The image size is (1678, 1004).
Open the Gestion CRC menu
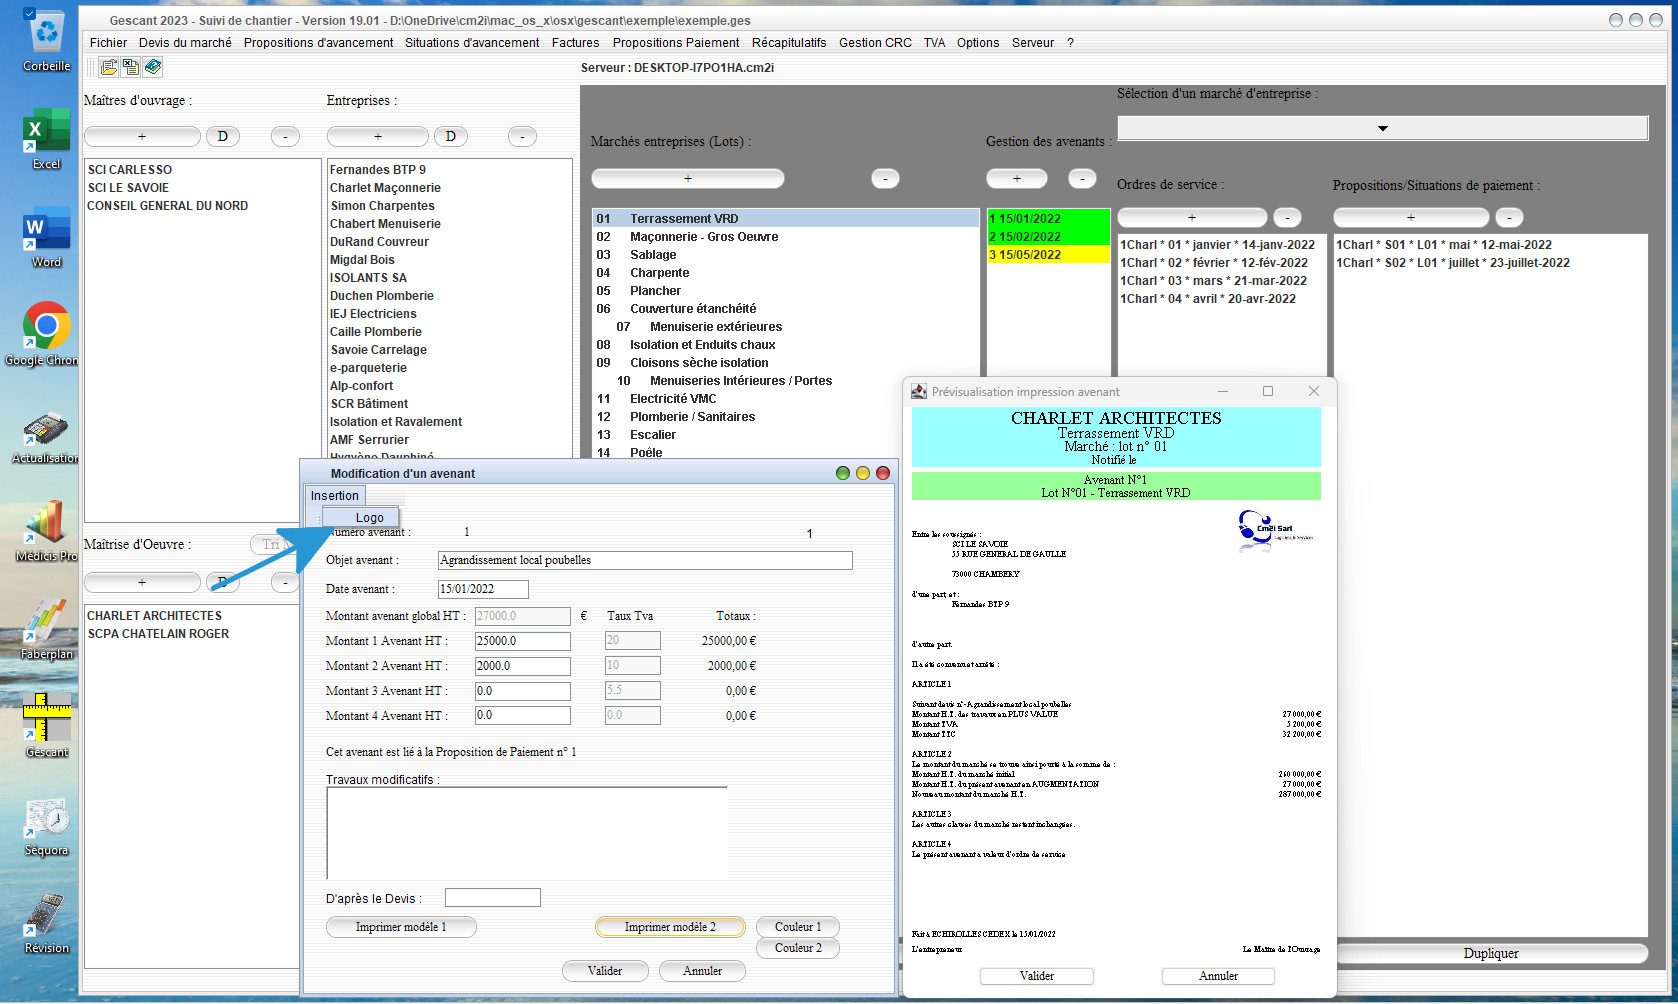pos(875,43)
